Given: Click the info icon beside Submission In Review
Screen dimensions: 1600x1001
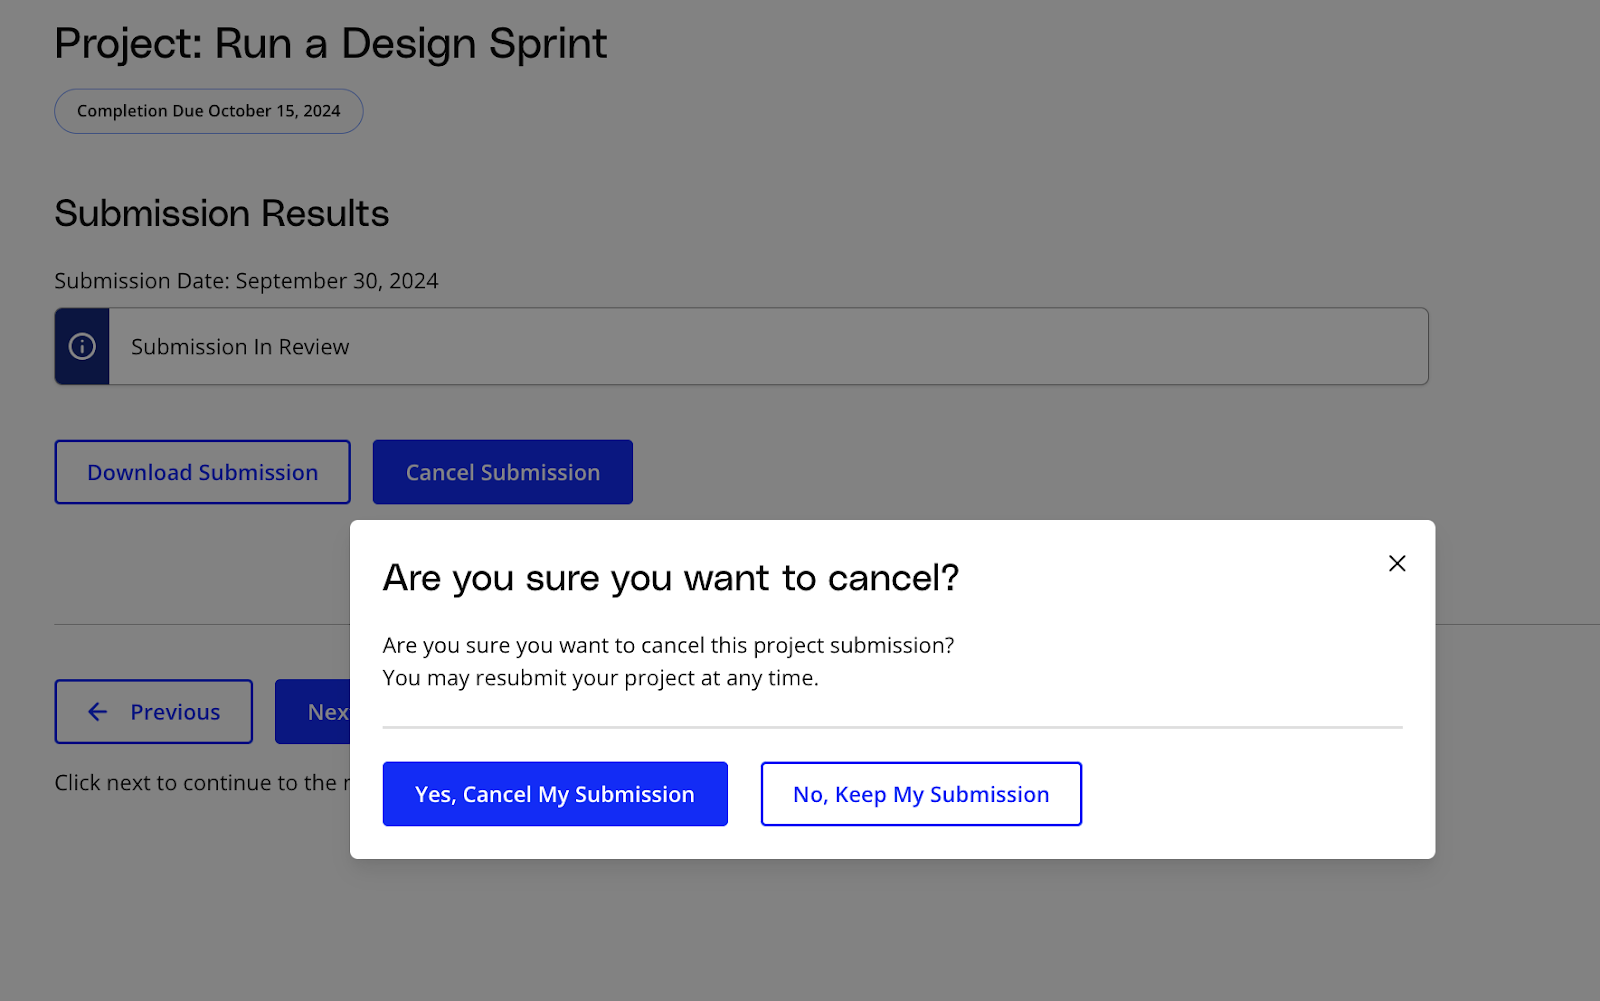Looking at the screenshot, I should [82, 346].
